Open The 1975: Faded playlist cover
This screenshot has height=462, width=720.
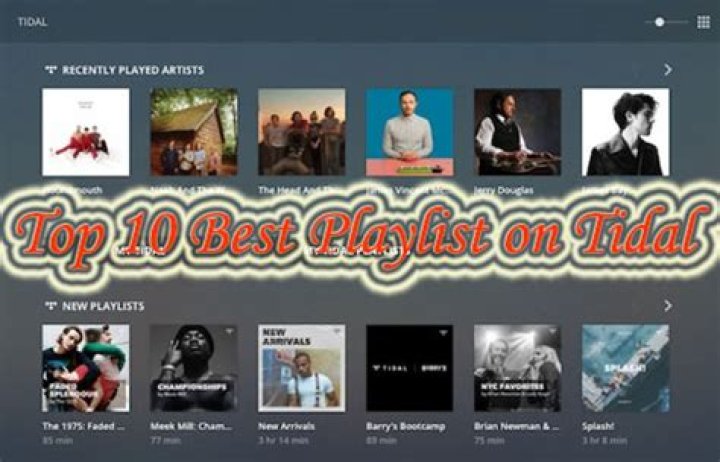pos(86,368)
